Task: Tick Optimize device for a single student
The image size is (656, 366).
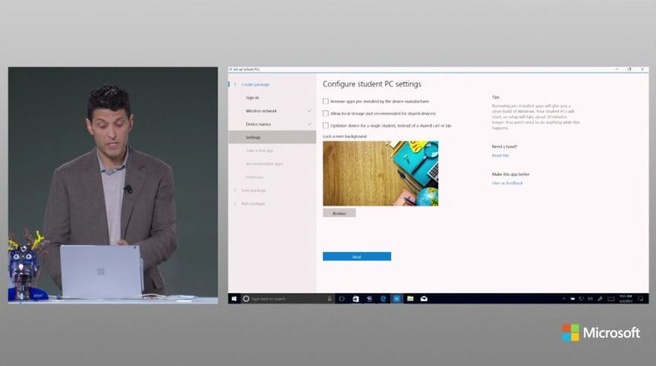Action: point(325,125)
